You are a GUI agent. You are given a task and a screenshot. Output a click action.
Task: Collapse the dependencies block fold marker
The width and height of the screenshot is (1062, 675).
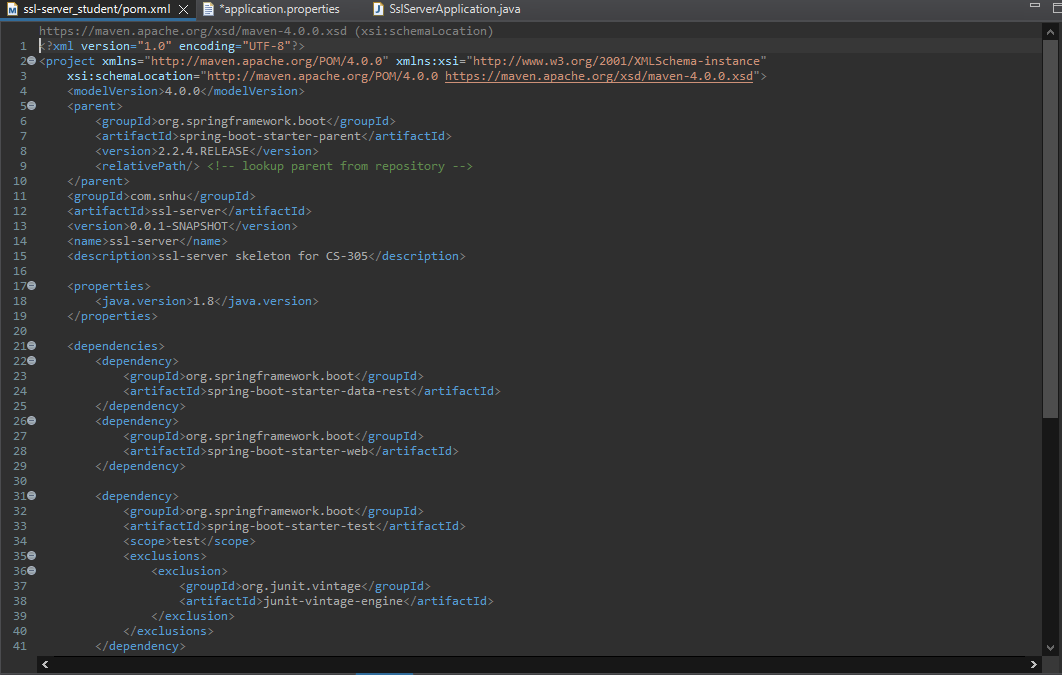31,345
